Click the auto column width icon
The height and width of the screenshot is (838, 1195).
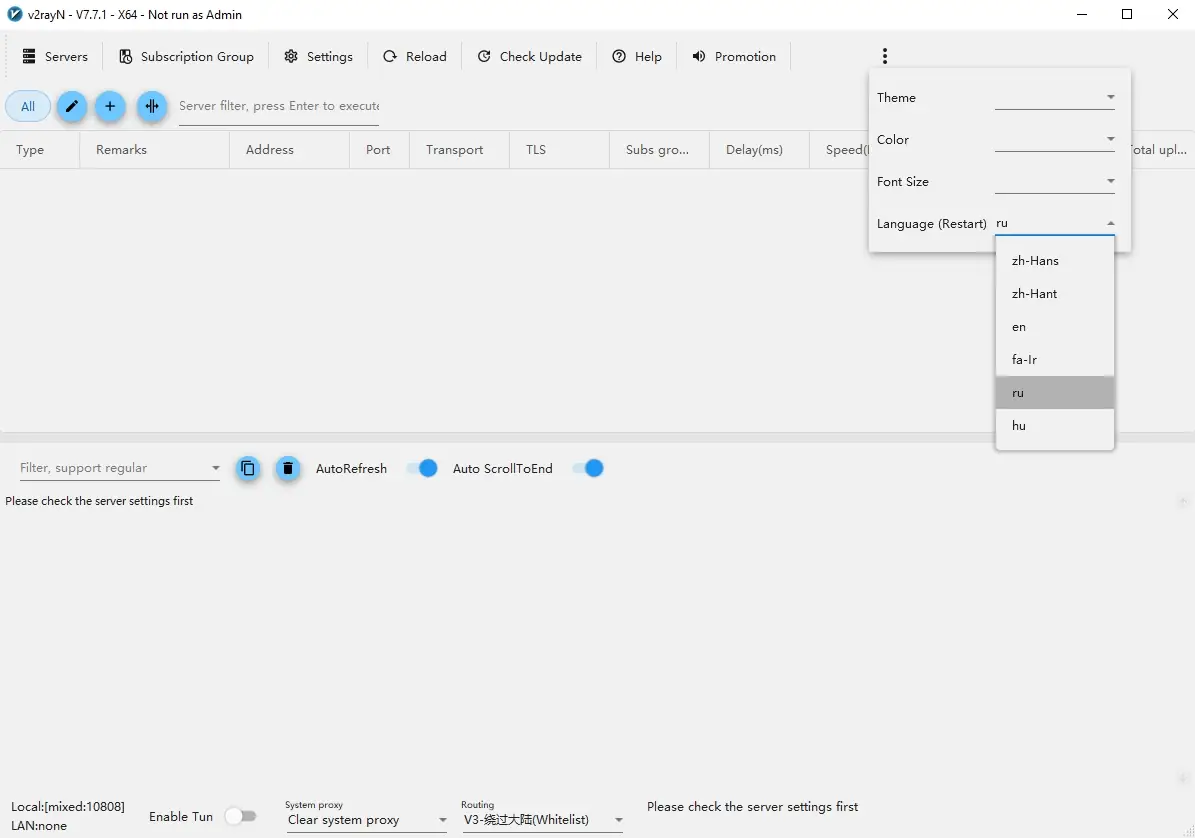[x=152, y=107]
